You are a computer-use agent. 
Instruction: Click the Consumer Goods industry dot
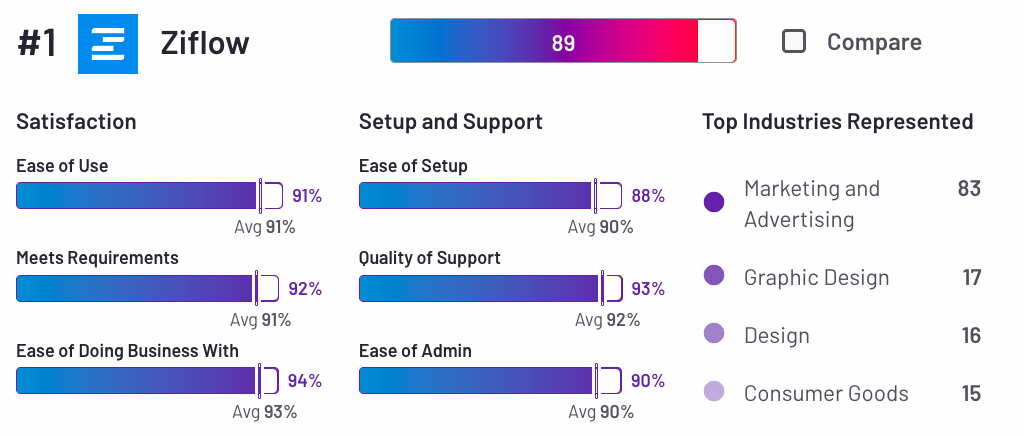[x=714, y=393]
